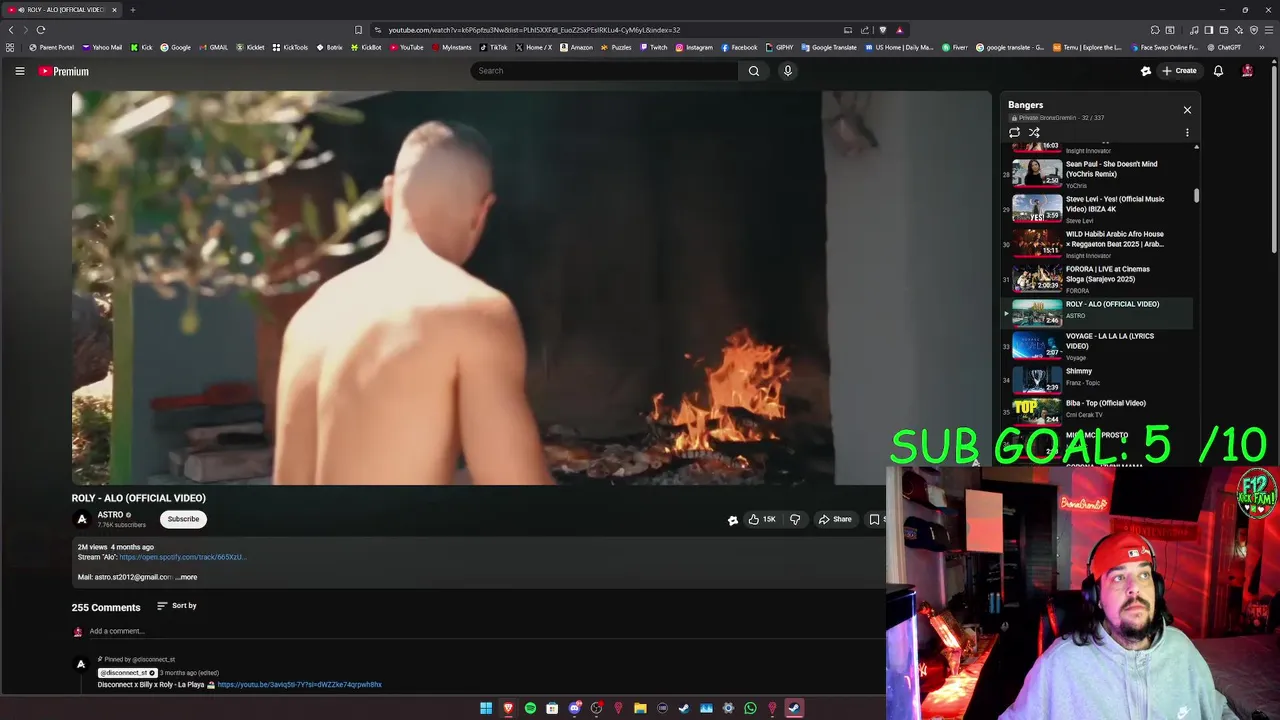Save video to playlist bookmark icon
This screenshot has width=1280, height=720.
click(875, 519)
